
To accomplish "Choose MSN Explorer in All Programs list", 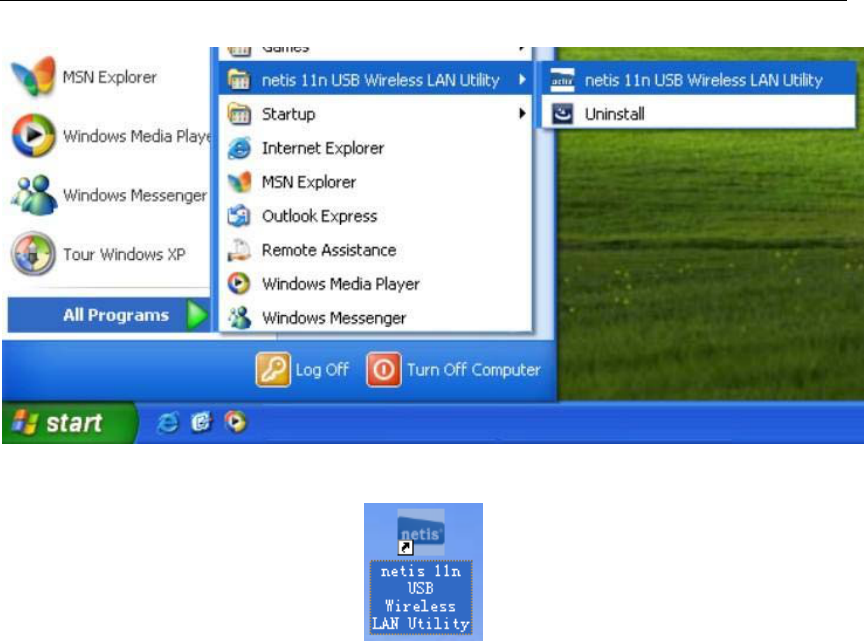I will [375, 182].
